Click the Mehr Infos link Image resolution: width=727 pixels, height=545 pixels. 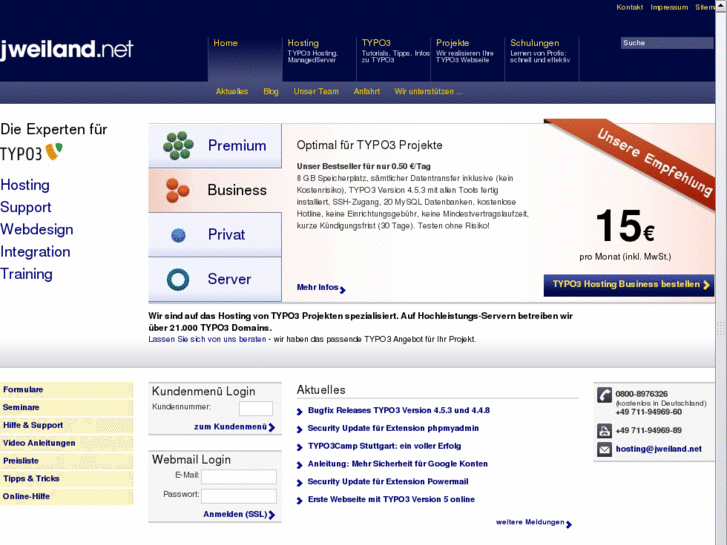pos(318,288)
